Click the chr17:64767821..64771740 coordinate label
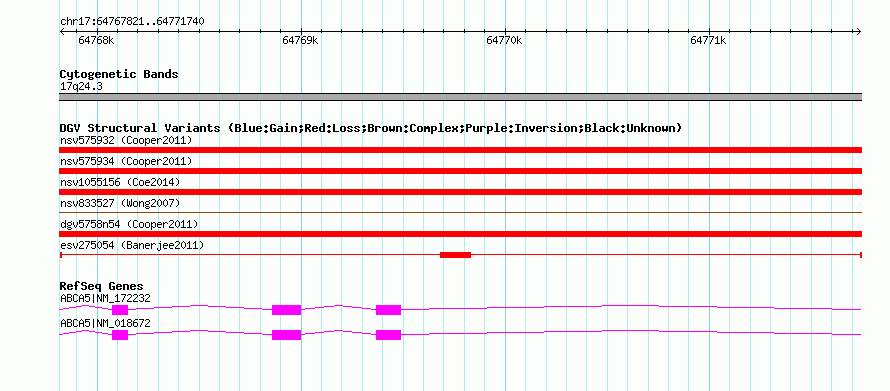This screenshot has width=890, height=391. click(132, 22)
